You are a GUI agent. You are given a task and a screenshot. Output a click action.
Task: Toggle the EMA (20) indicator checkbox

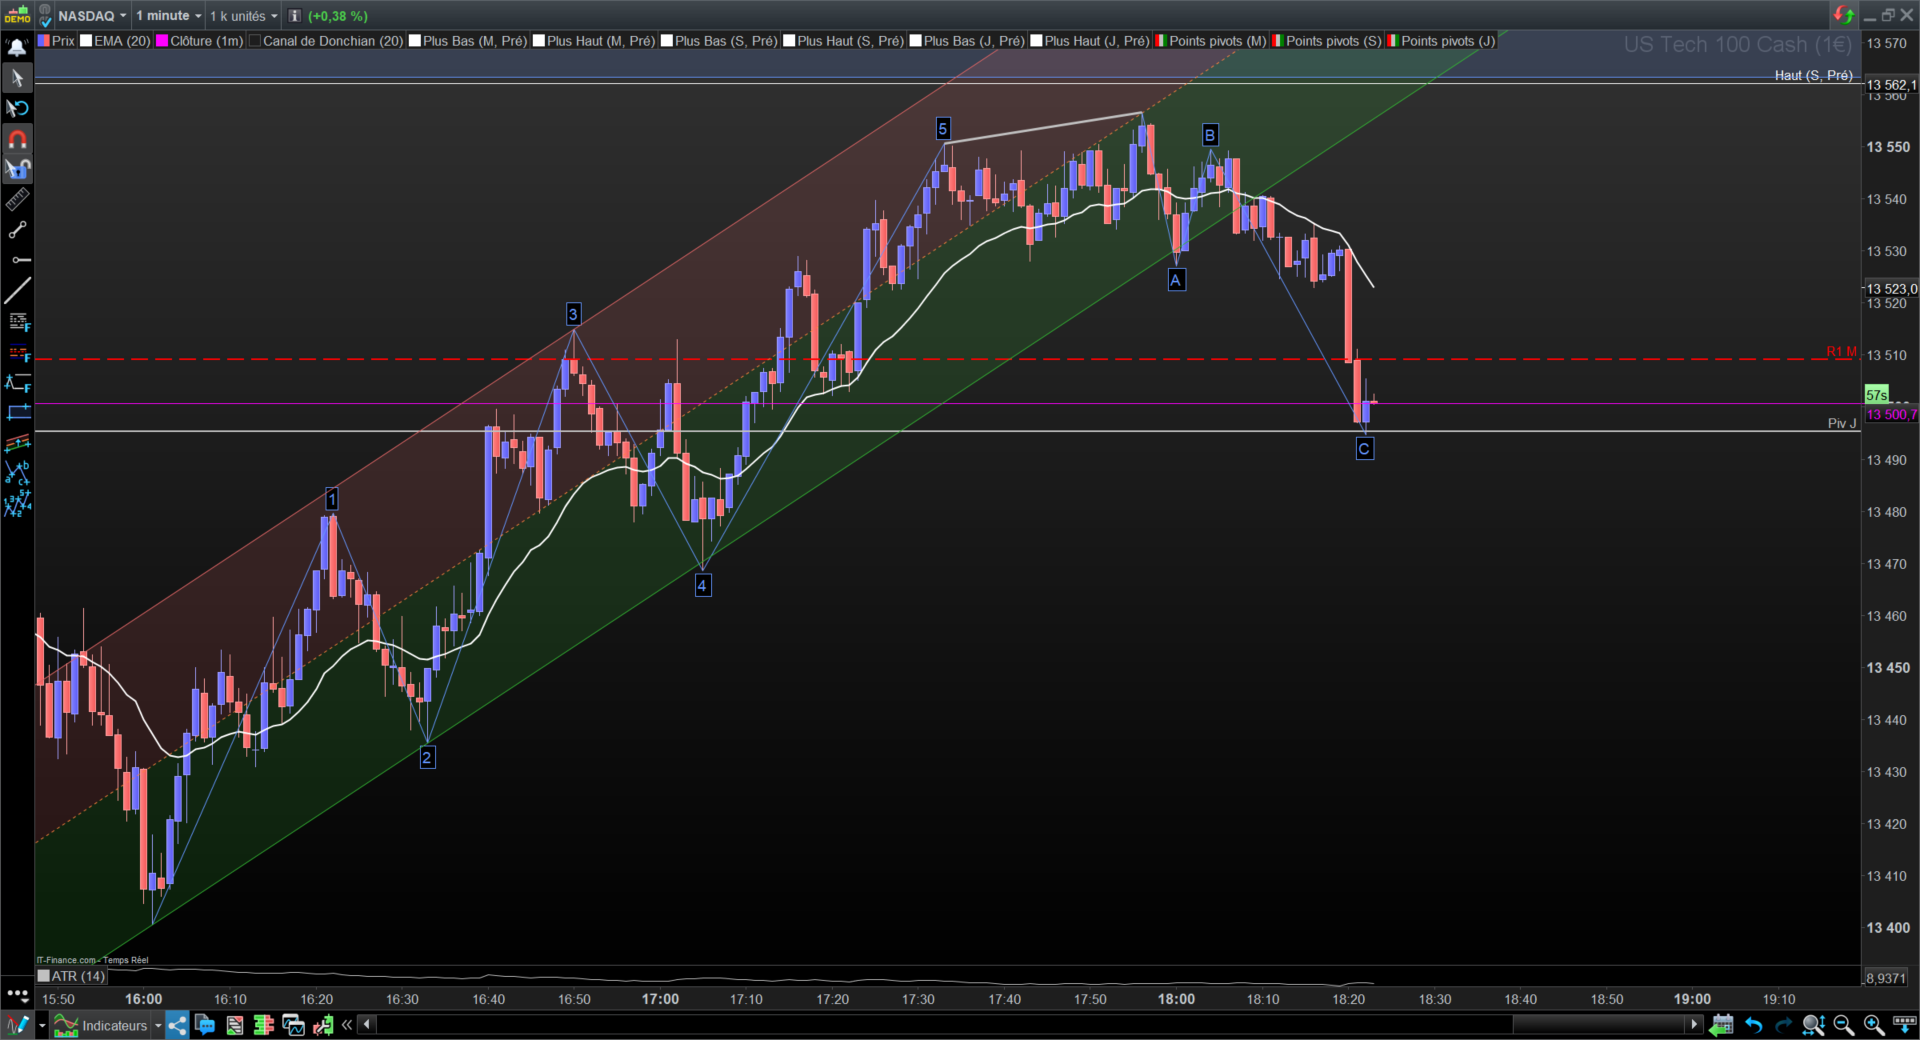tap(86, 41)
